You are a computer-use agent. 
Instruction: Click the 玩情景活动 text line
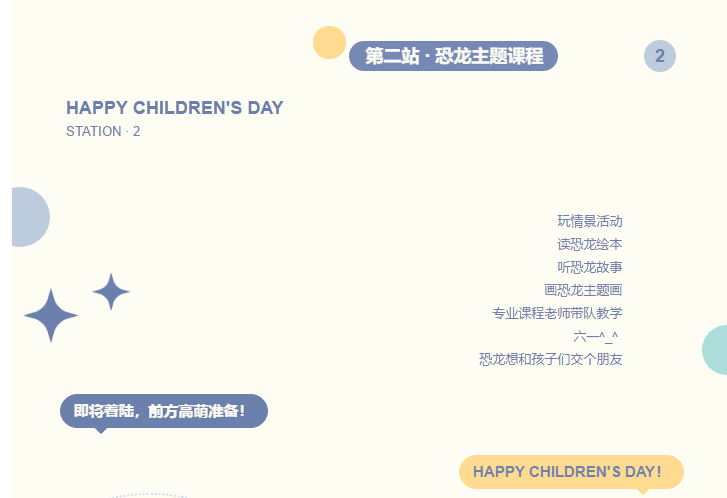coord(590,221)
